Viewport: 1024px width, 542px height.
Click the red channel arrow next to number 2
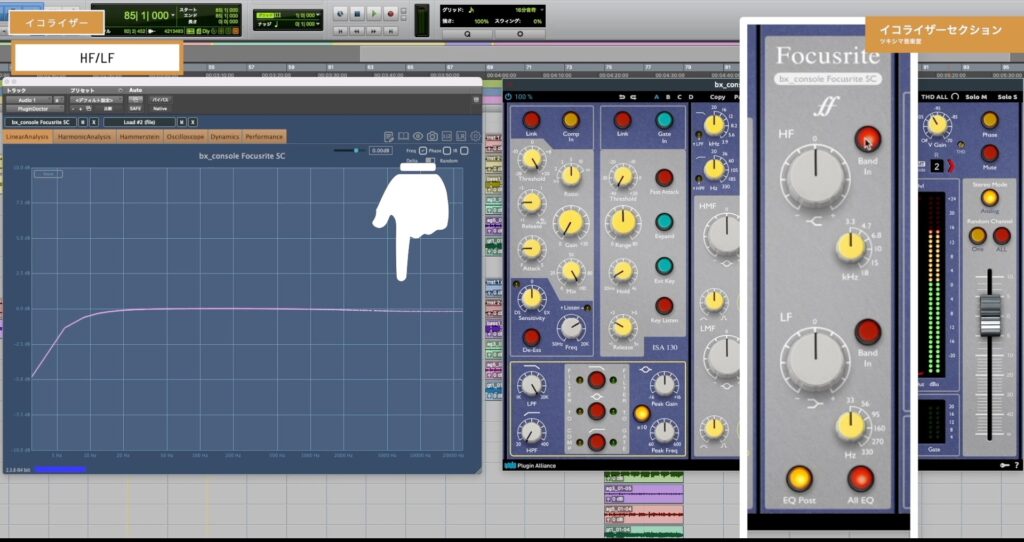(x=951, y=167)
